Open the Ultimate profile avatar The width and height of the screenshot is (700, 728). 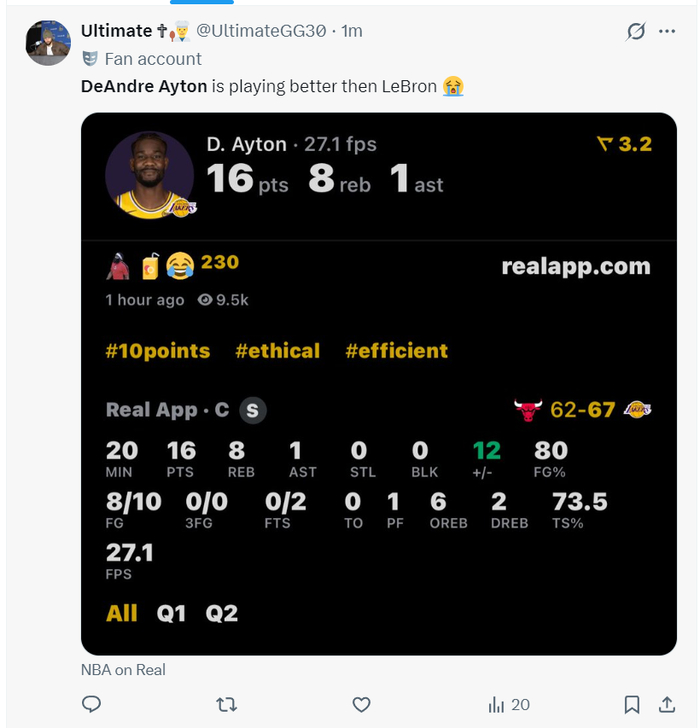point(47,42)
